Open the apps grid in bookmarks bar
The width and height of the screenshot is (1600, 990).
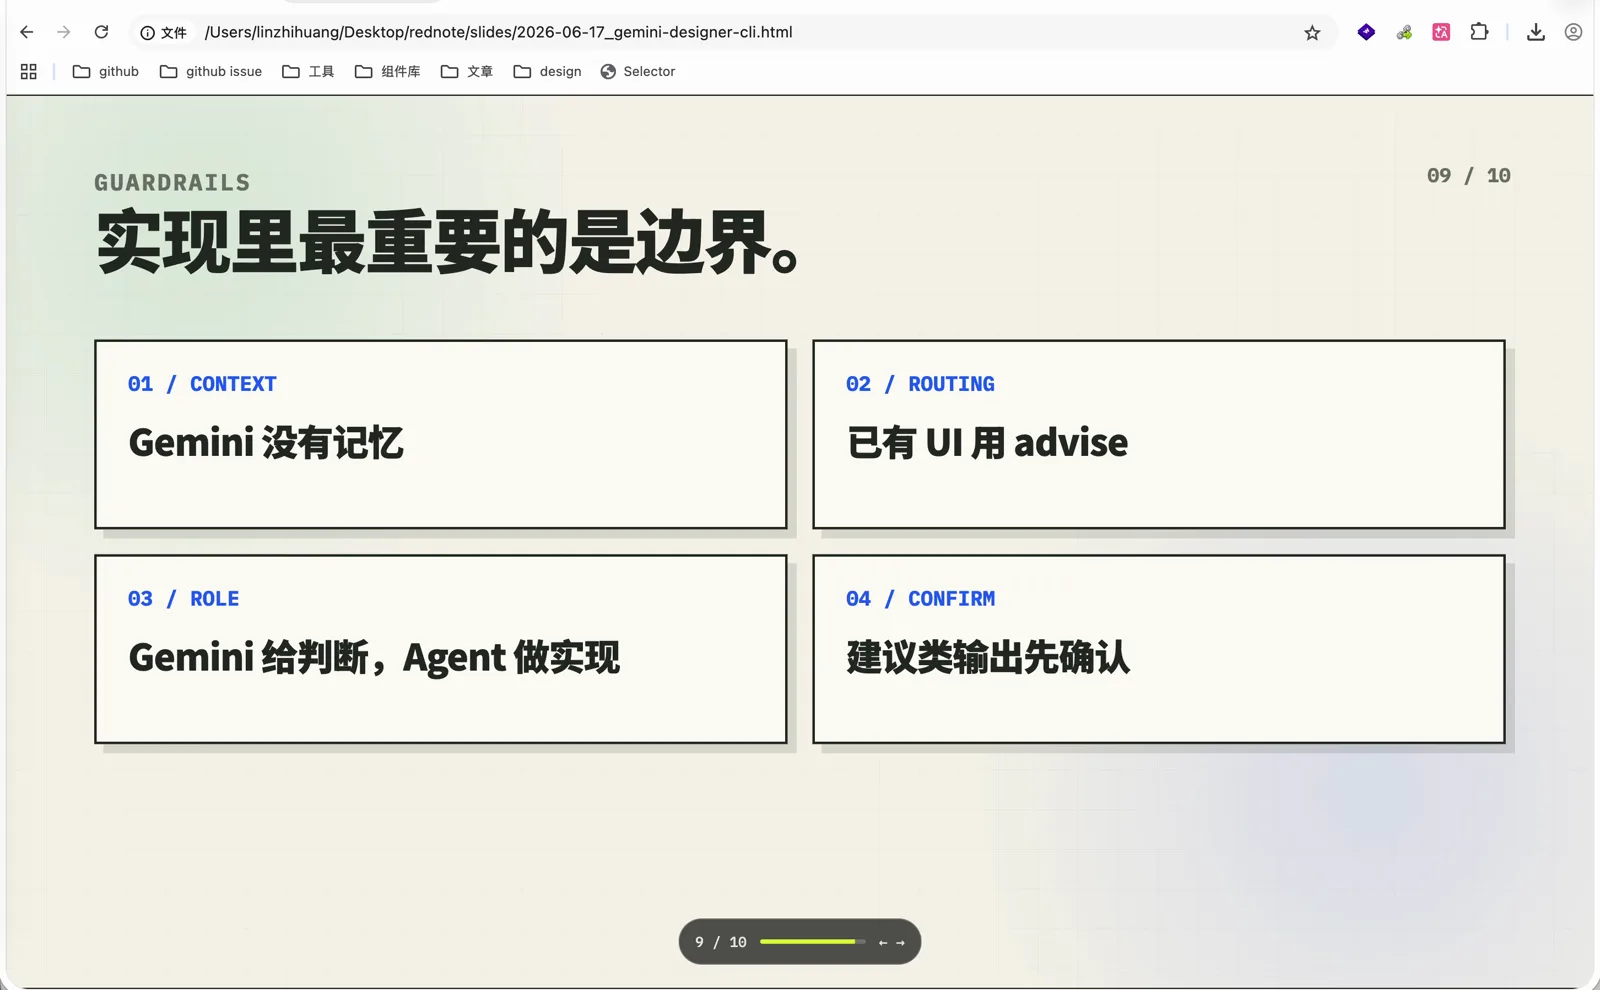[29, 71]
